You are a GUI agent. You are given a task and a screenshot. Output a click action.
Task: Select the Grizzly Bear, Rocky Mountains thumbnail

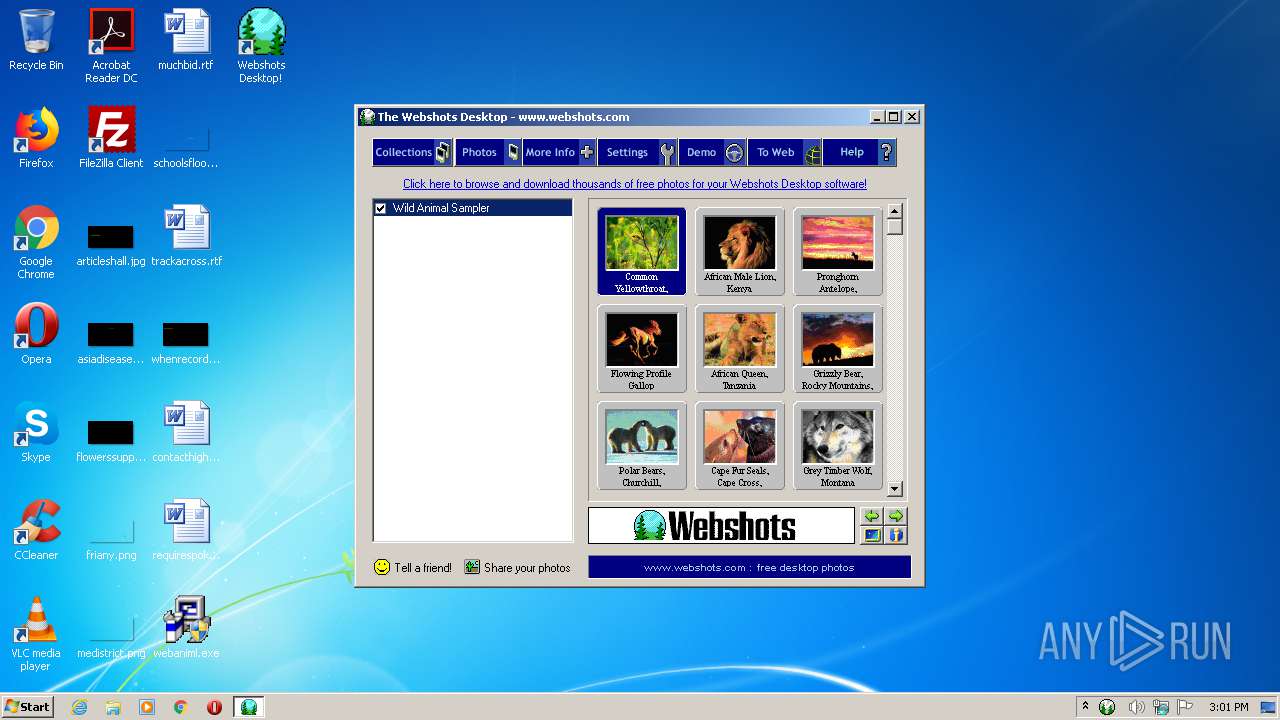pyautogui.click(x=838, y=348)
